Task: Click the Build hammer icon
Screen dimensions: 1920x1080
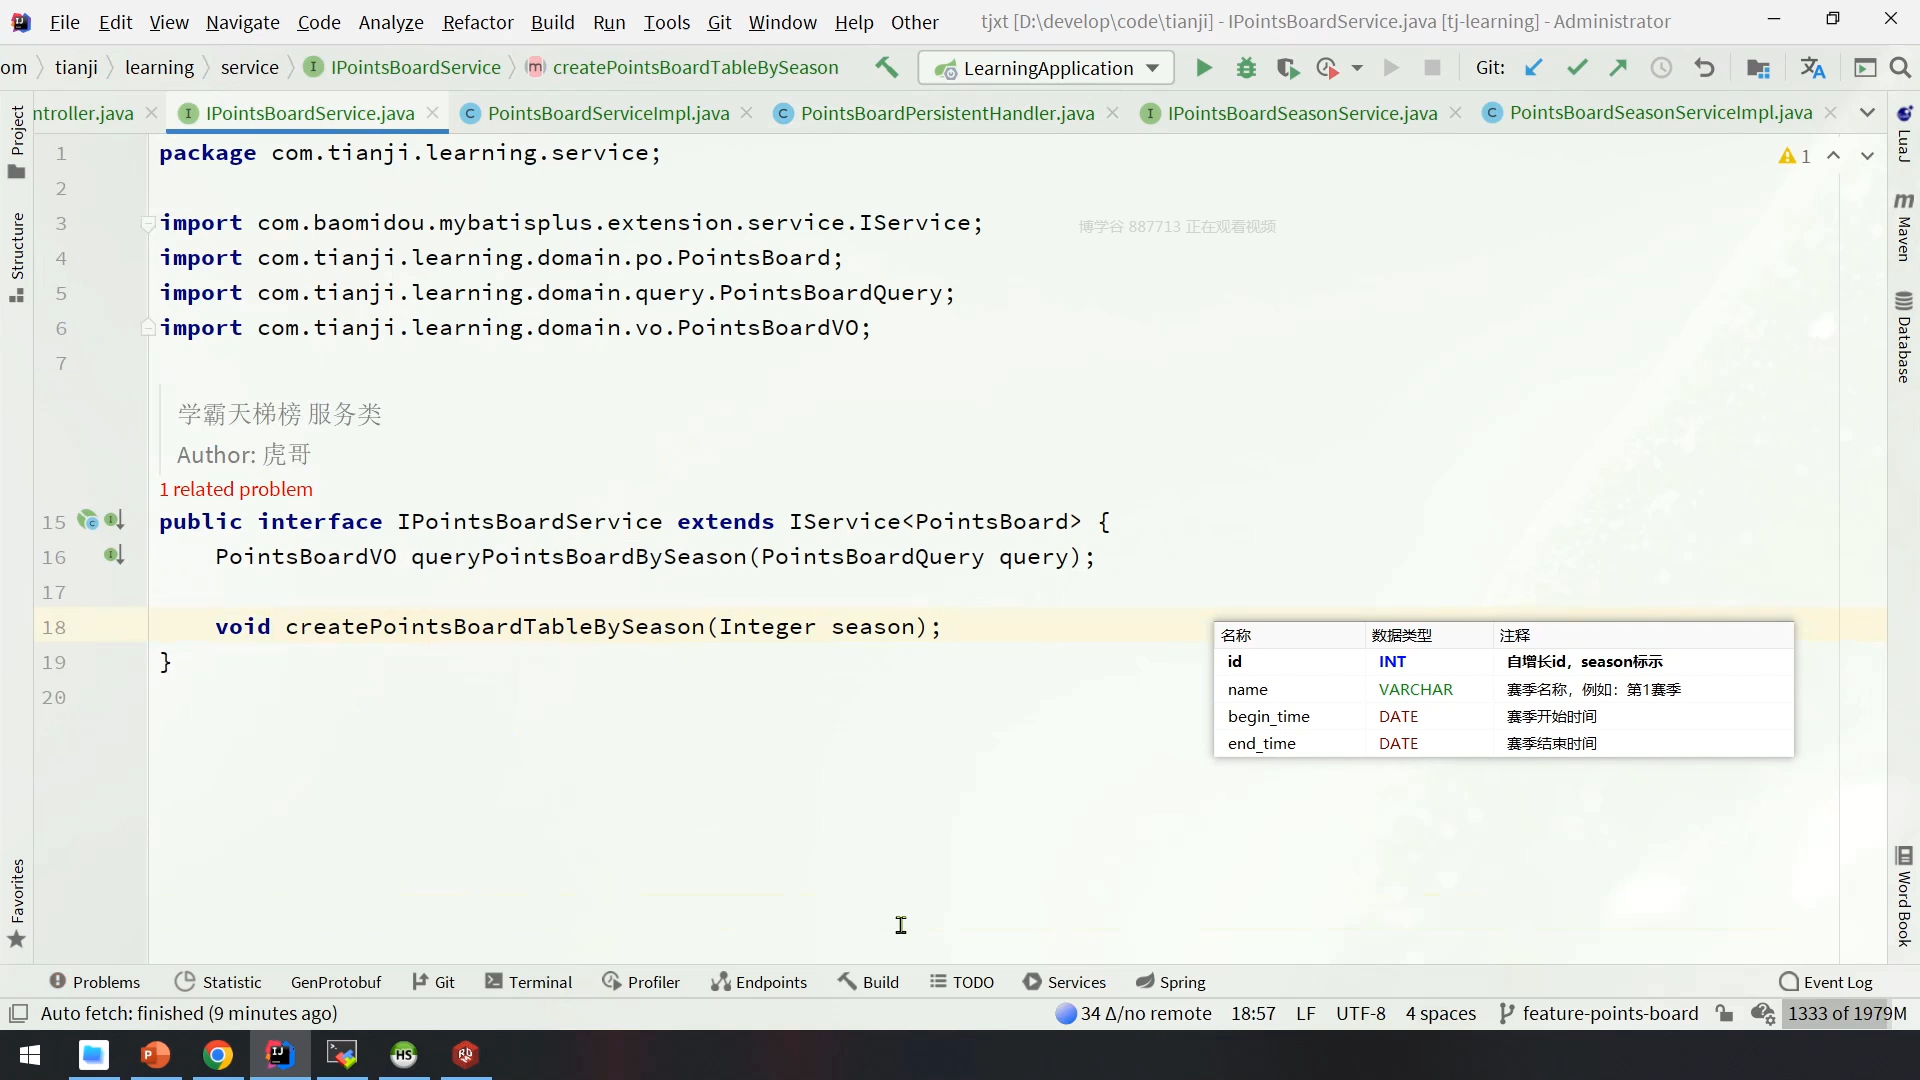Action: coord(886,68)
